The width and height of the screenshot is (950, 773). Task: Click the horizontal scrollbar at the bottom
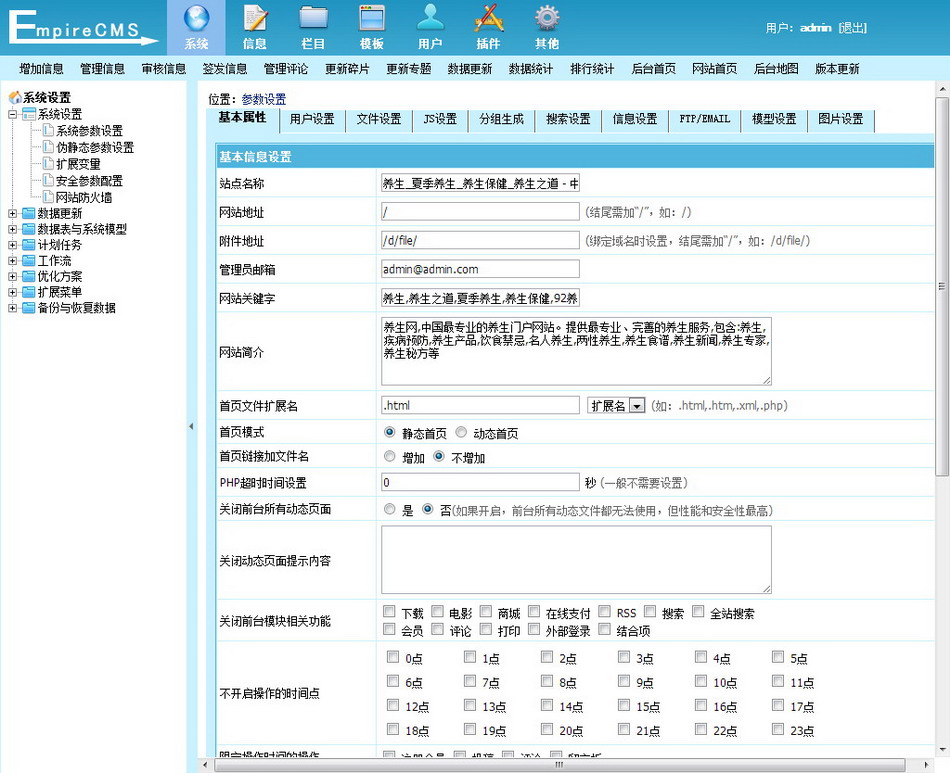[560, 765]
